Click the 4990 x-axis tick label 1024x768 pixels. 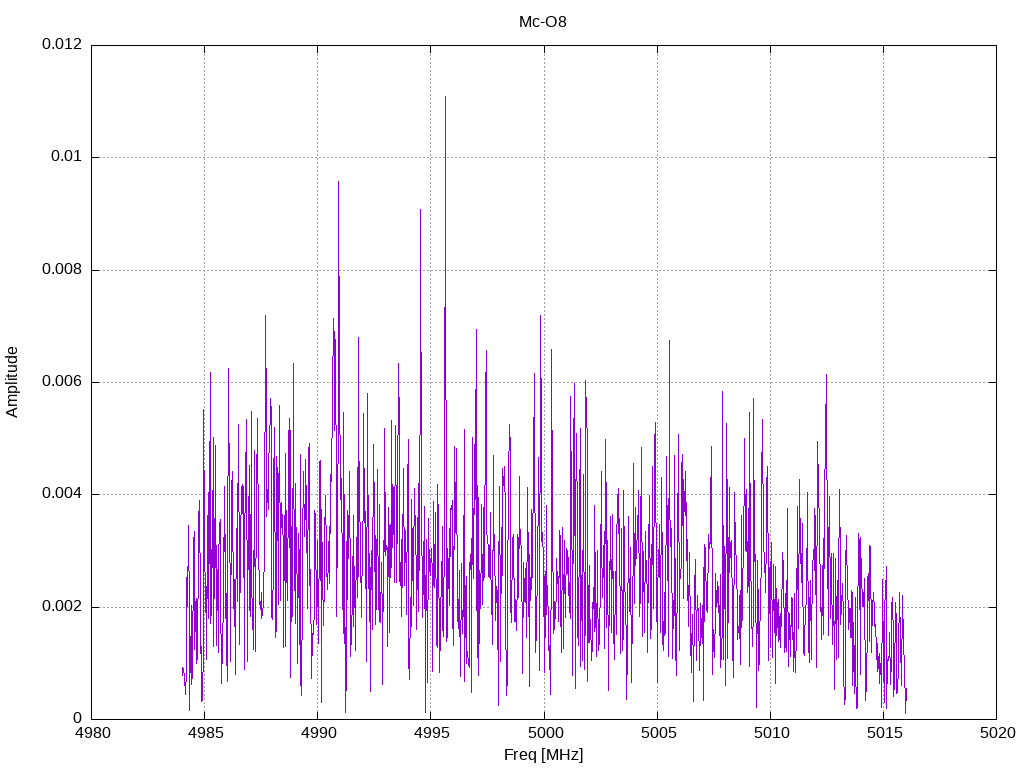pos(319,733)
